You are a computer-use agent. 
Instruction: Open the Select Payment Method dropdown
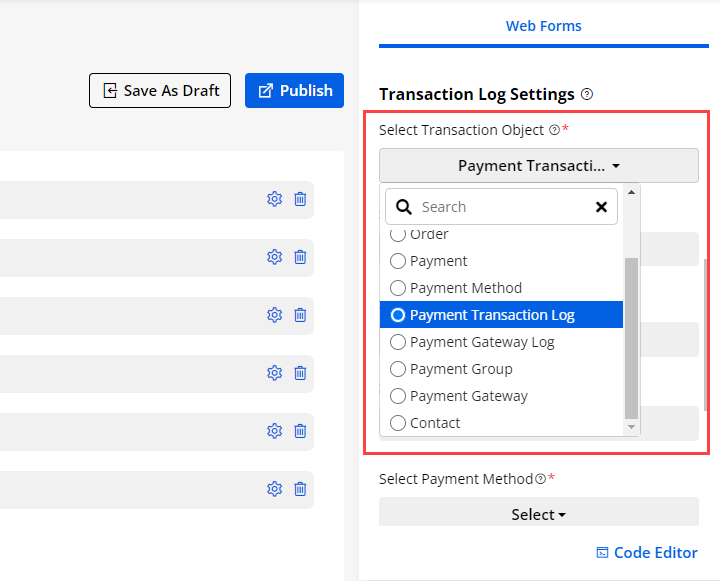click(538, 514)
